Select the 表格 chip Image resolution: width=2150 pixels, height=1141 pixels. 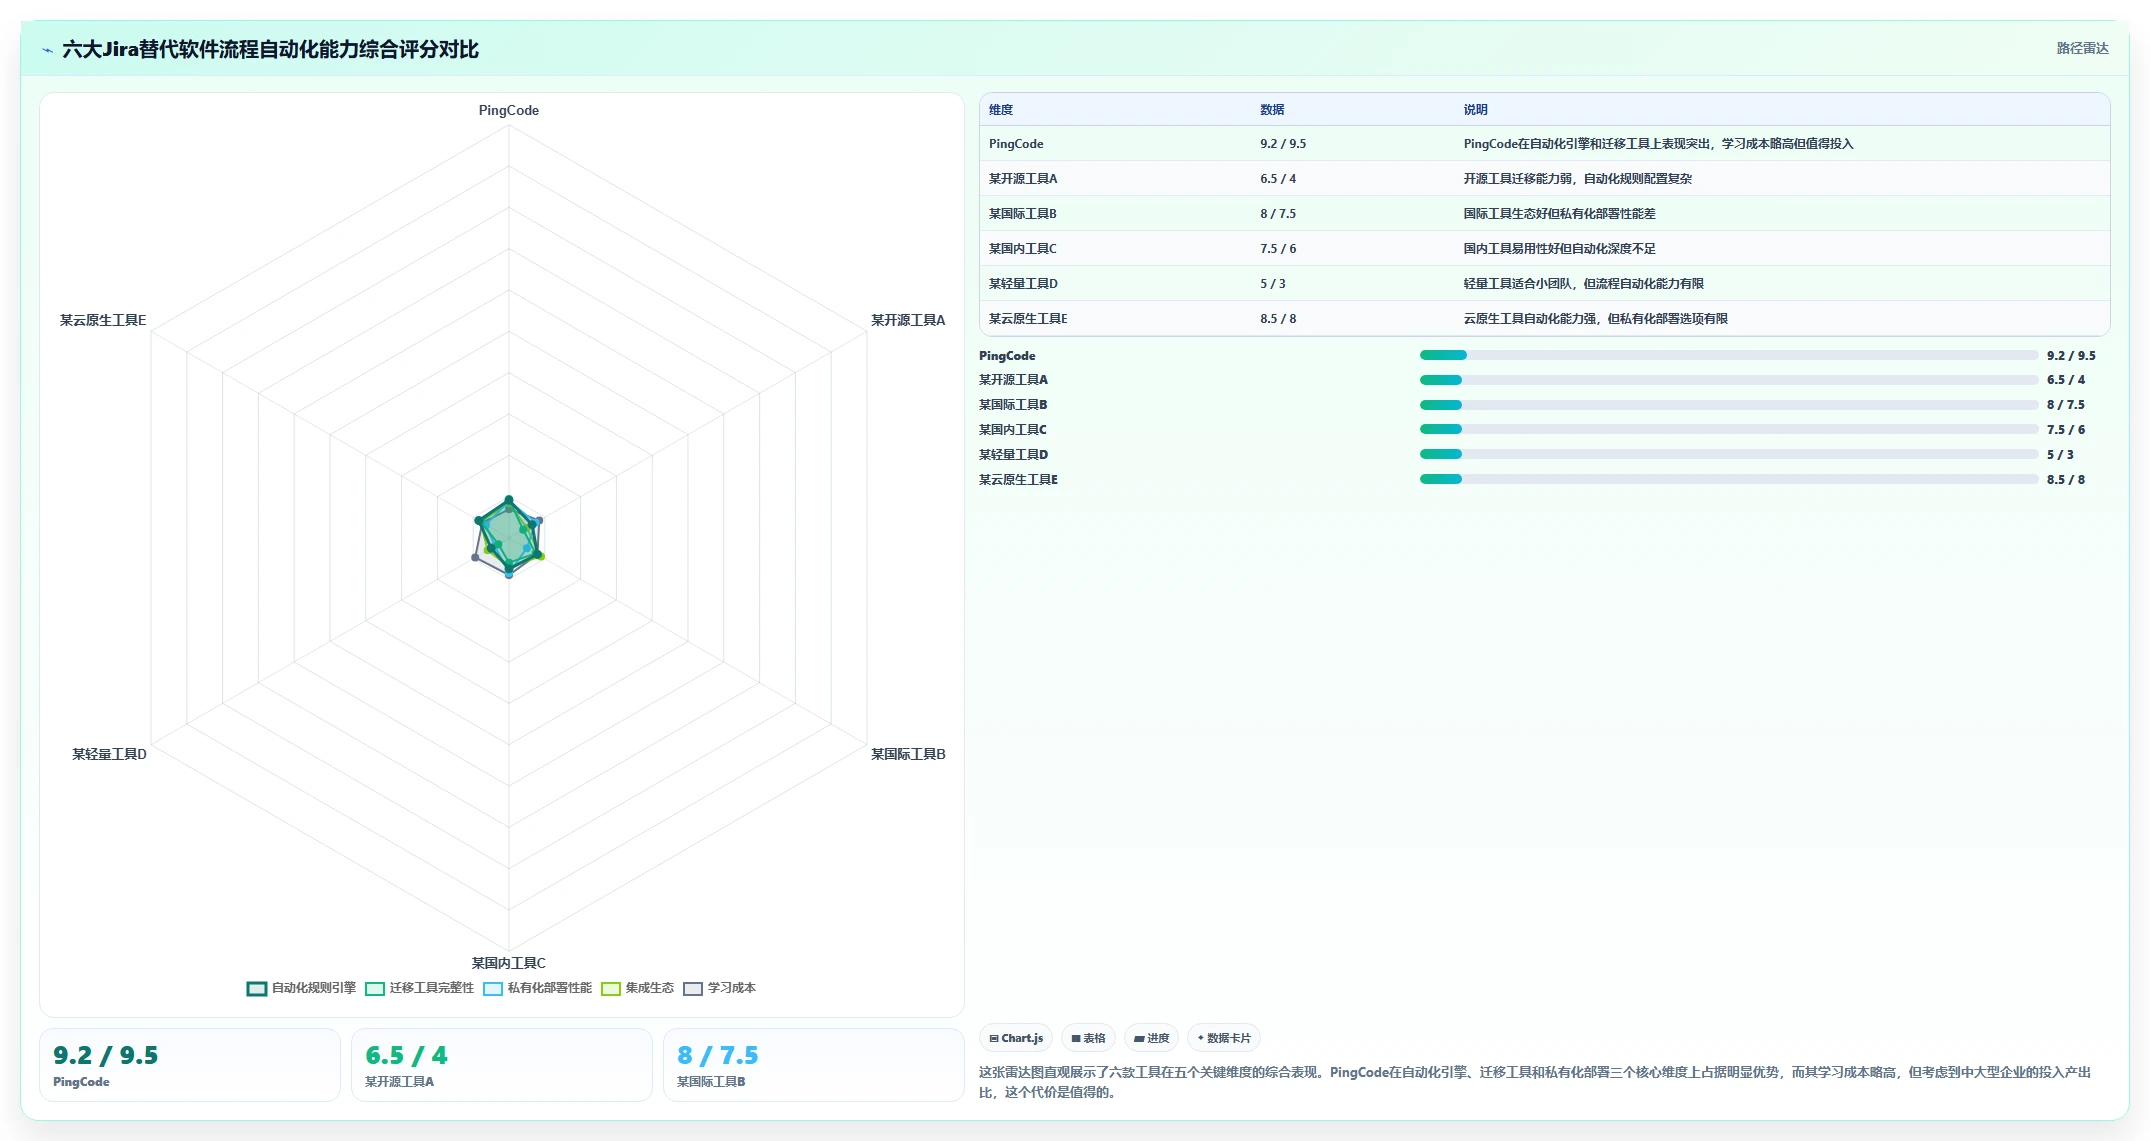click(x=1088, y=1038)
